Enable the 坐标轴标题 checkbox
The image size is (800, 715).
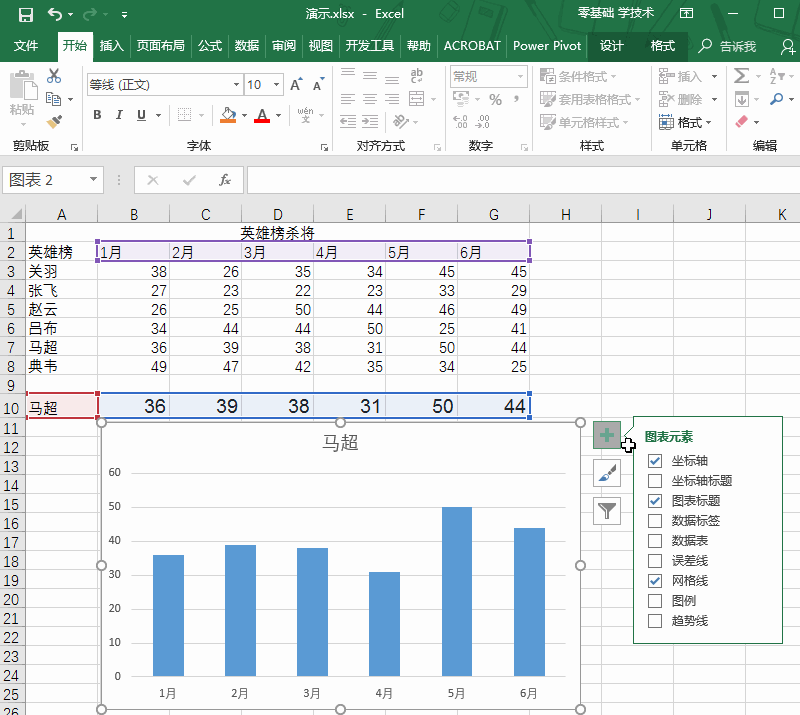click(x=655, y=481)
